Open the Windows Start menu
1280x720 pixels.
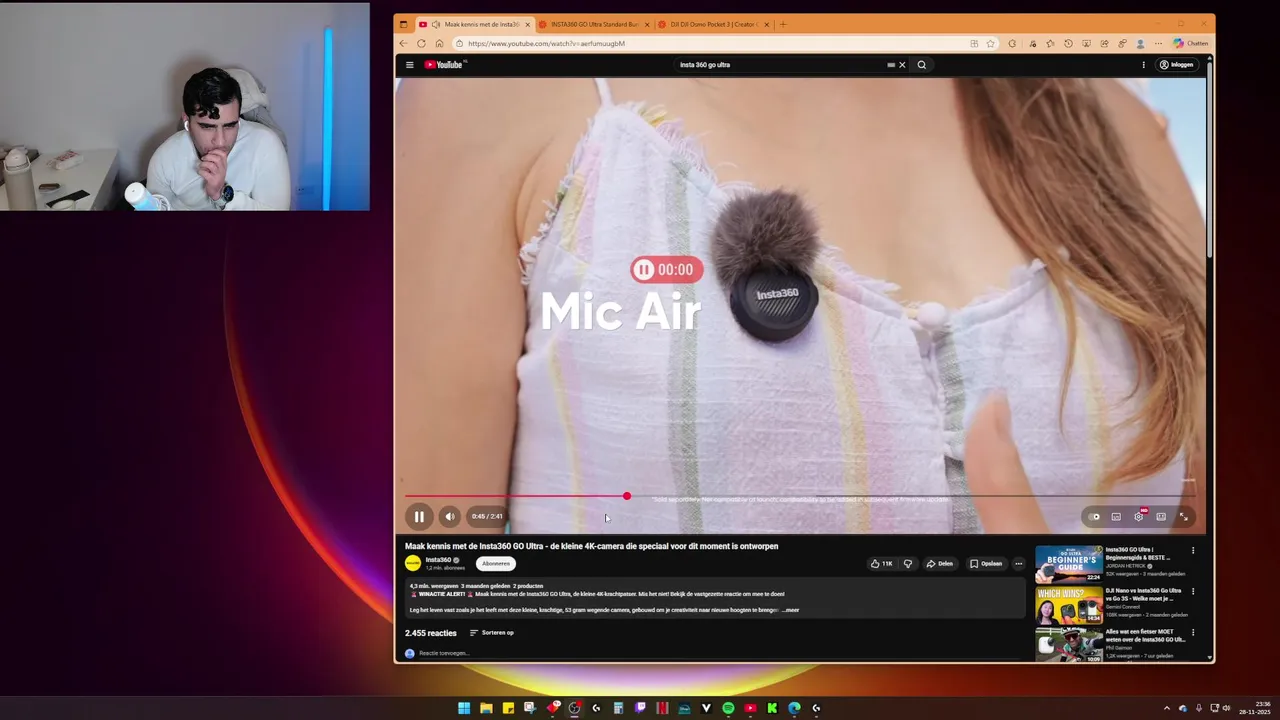(x=464, y=708)
